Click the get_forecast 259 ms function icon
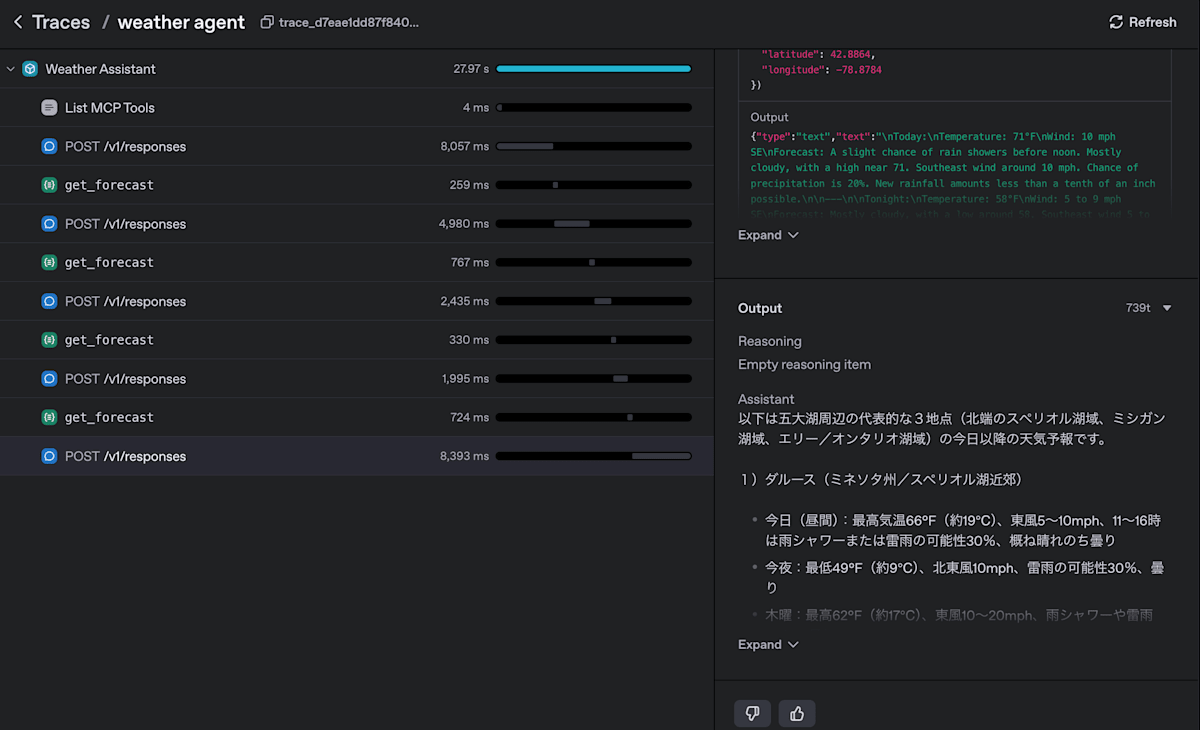The width and height of the screenshot is (1200, 730). 49,185
